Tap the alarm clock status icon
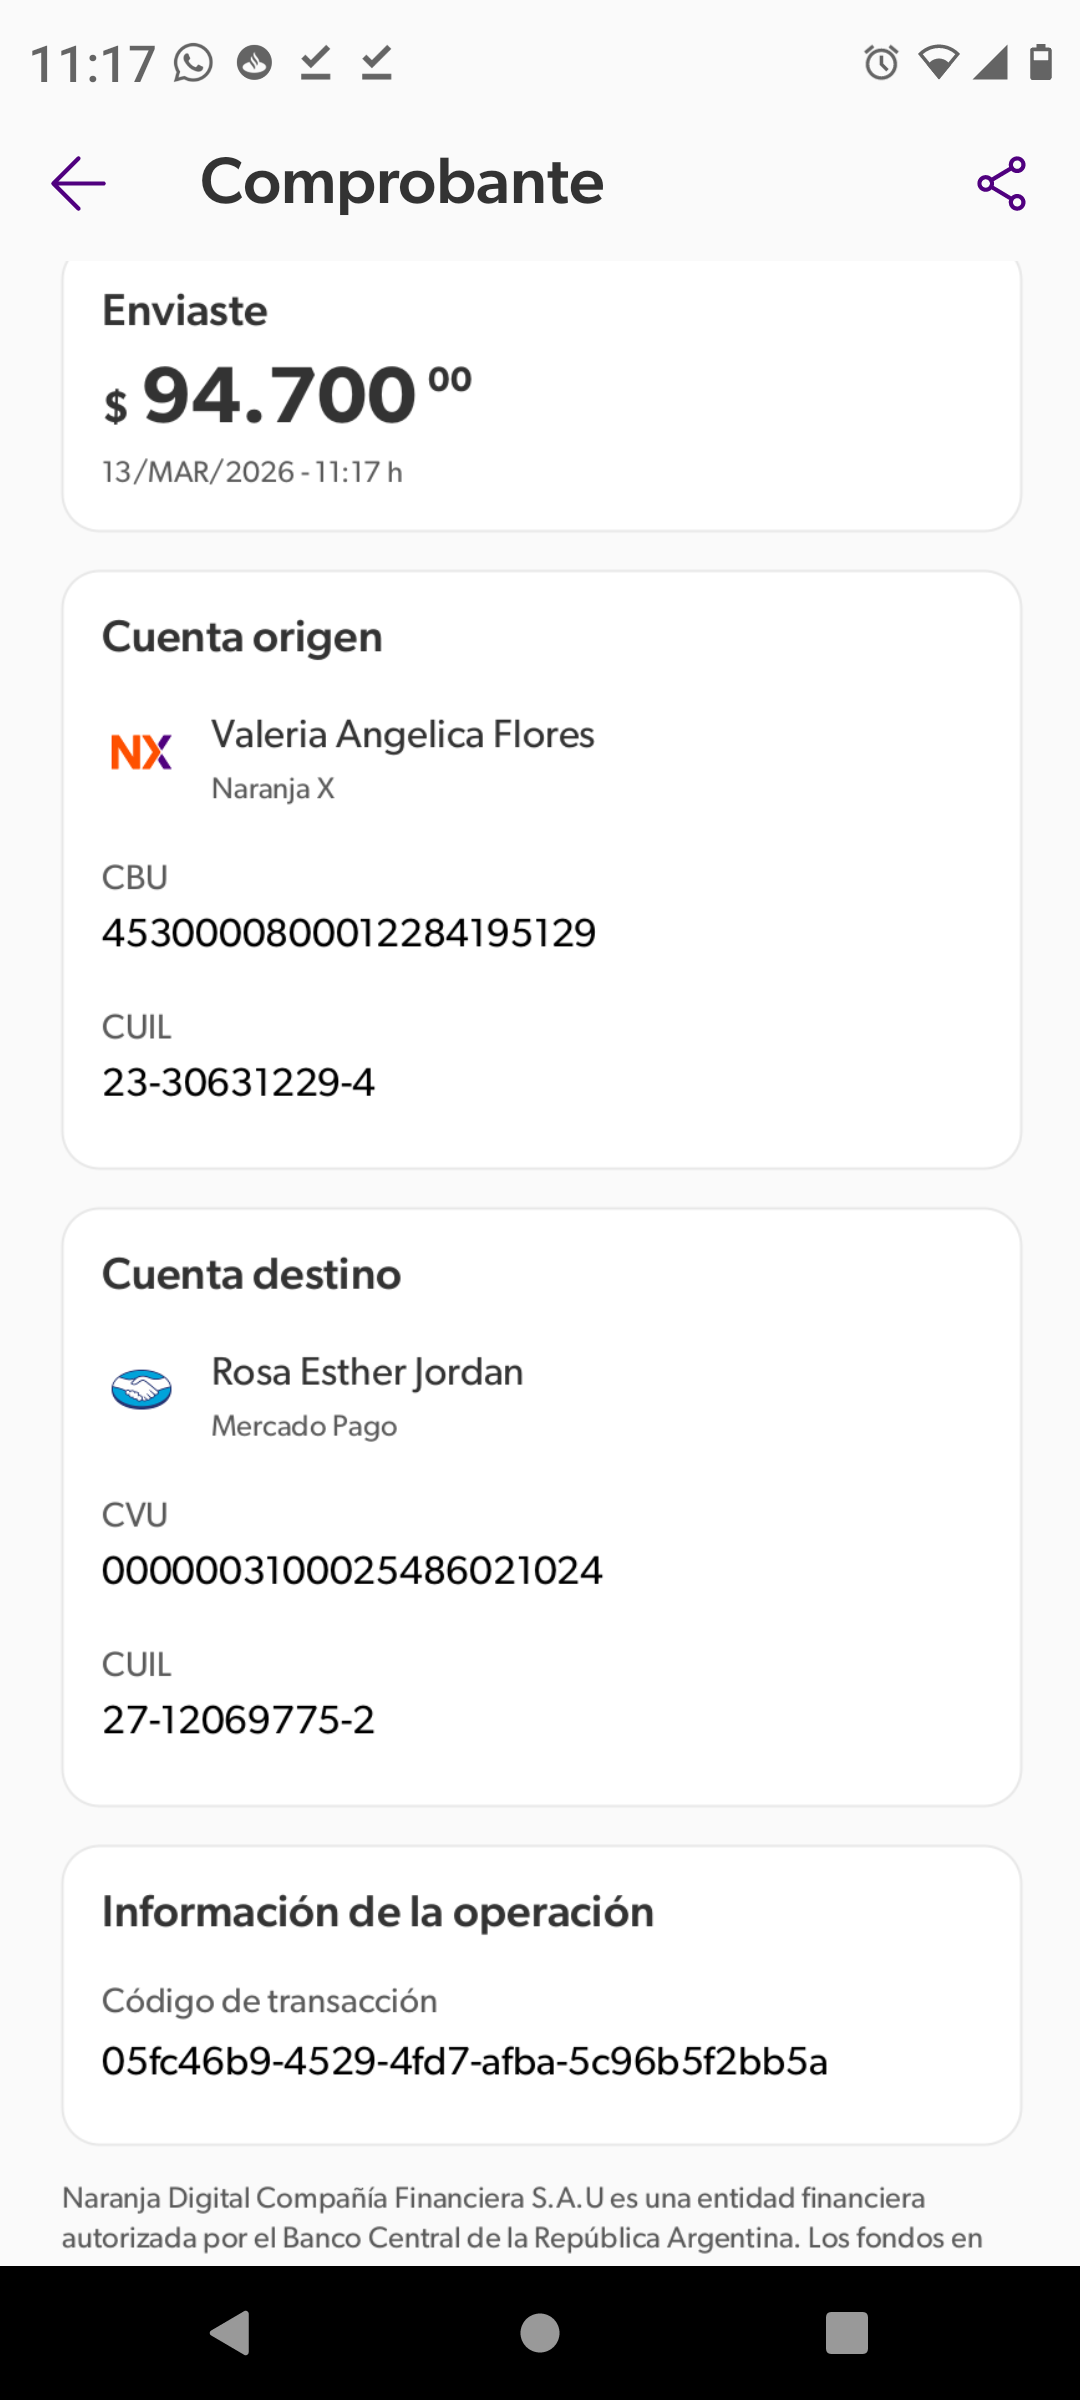Image resolution: width=1080 pixels, height=2400 pixels. point(881,63)
